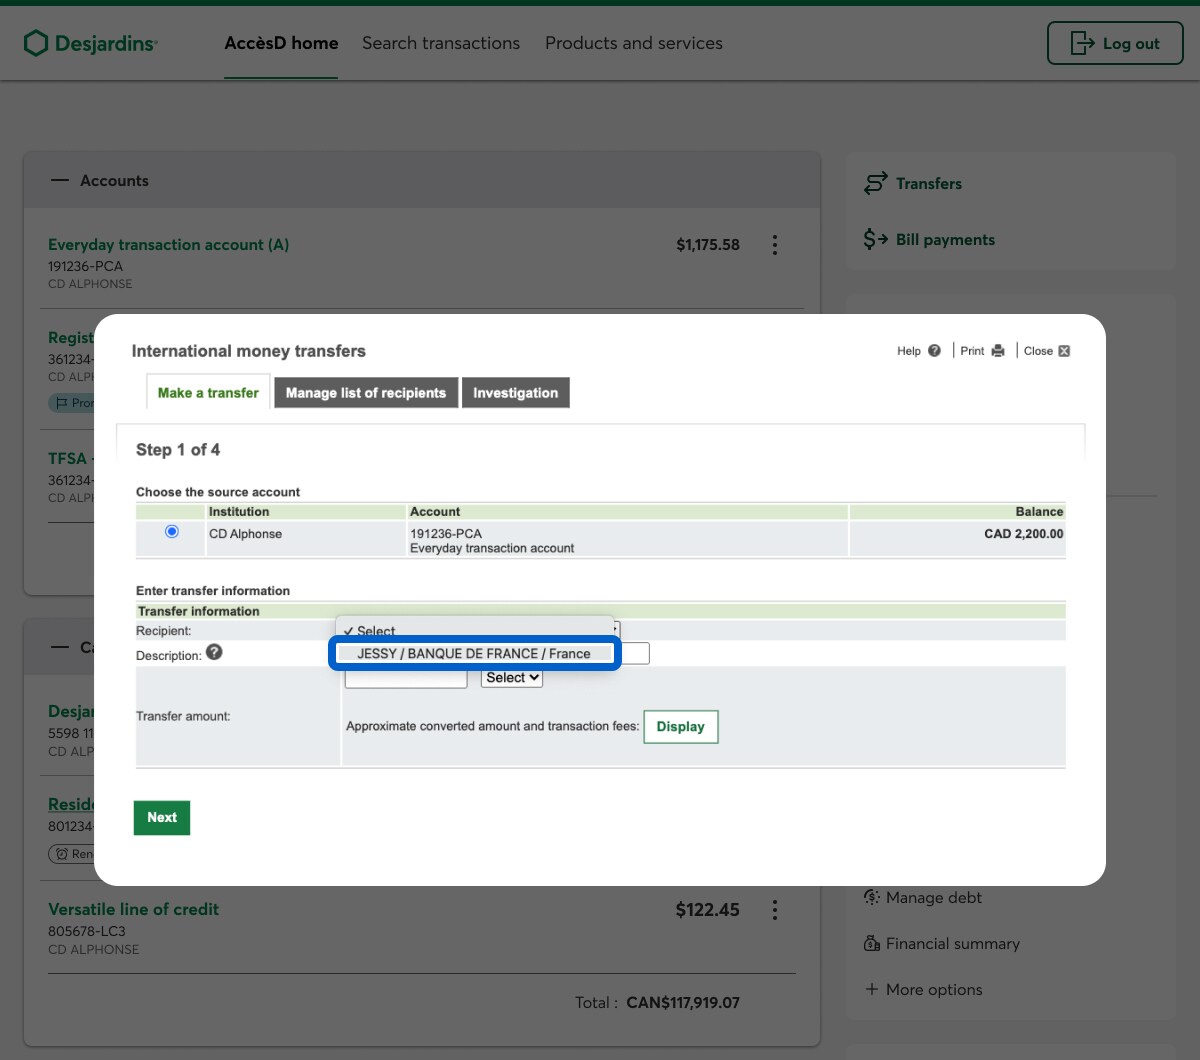The image size is (1200, 1060).
Task: Click the Transfers arrows icon
Action: (876, 183)
